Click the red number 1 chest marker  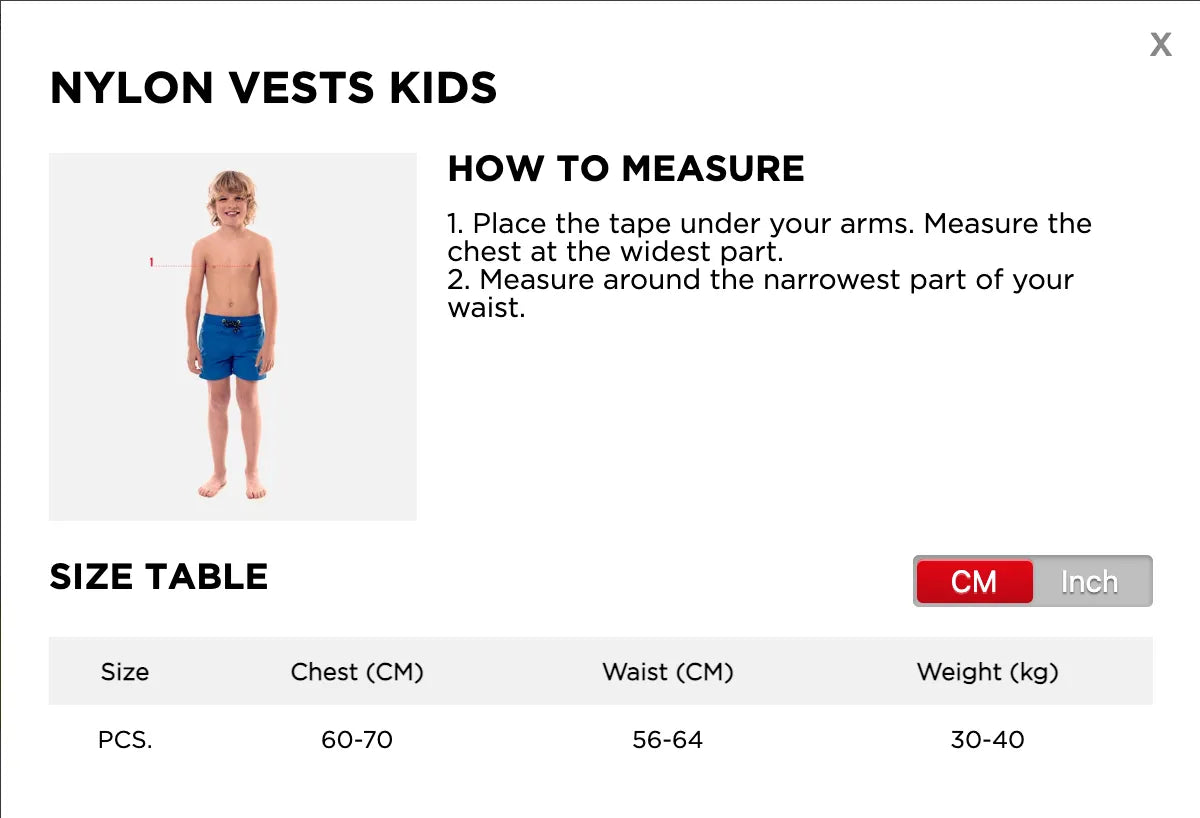click(x=151, y=263)
